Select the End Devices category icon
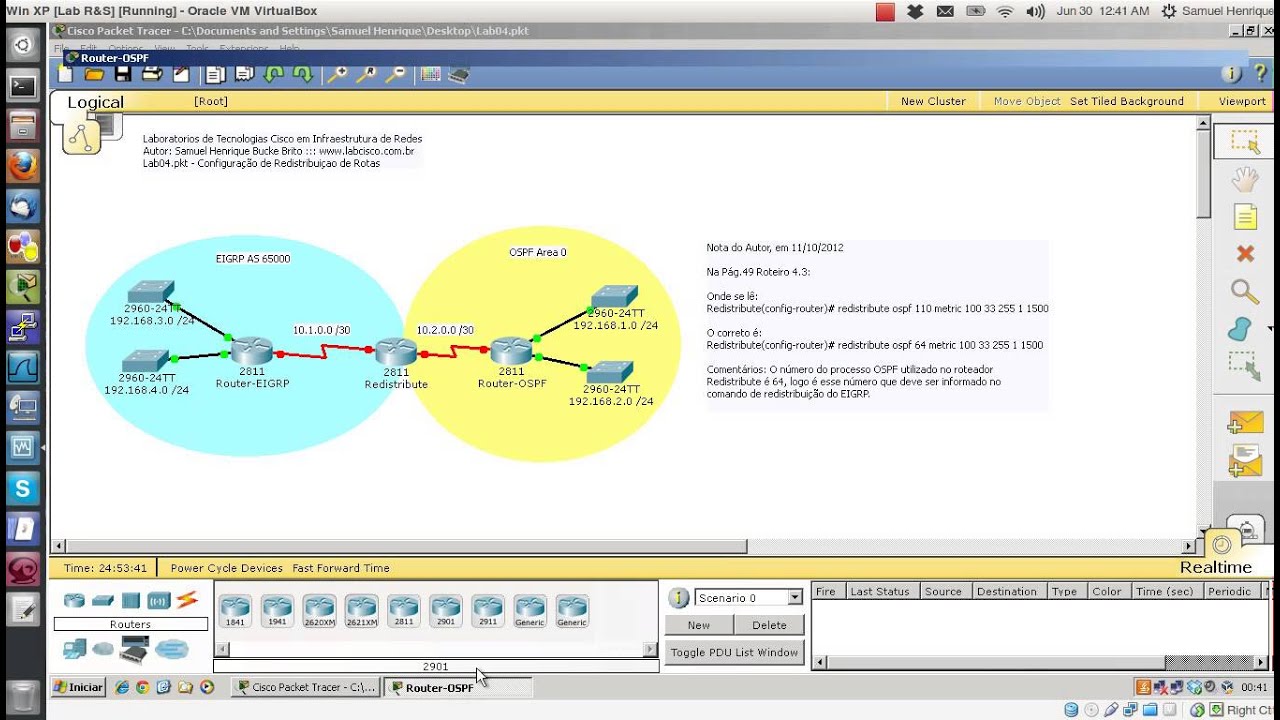 (74, 649)
